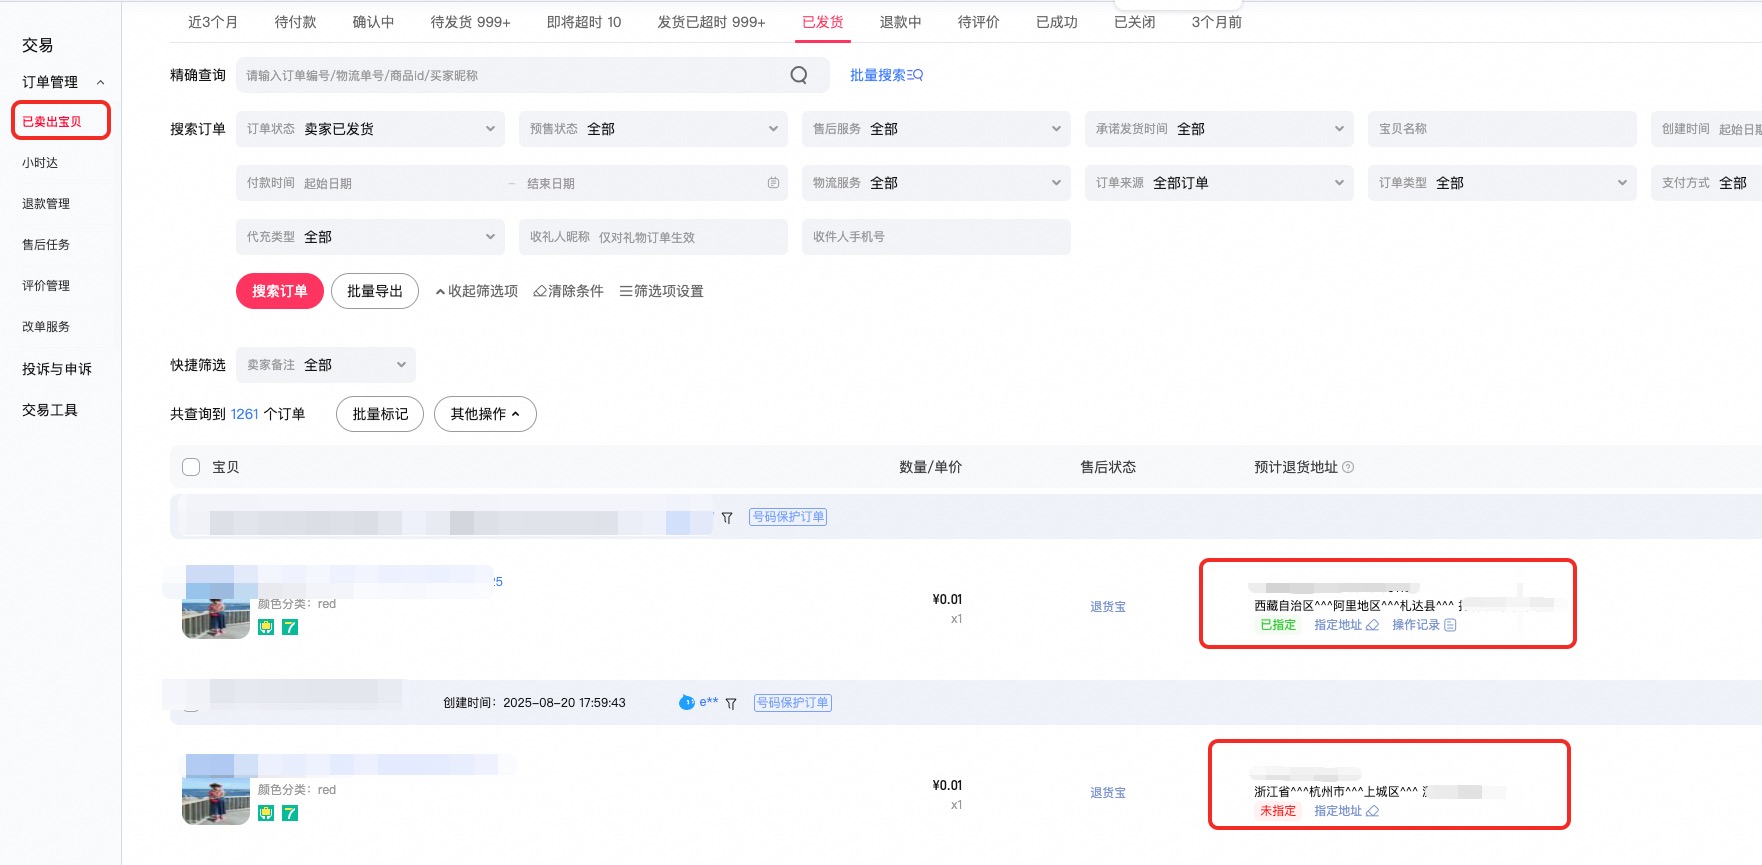
Task: Click the blue buyer chat icon before e**
Action: [x=686, y=702]
